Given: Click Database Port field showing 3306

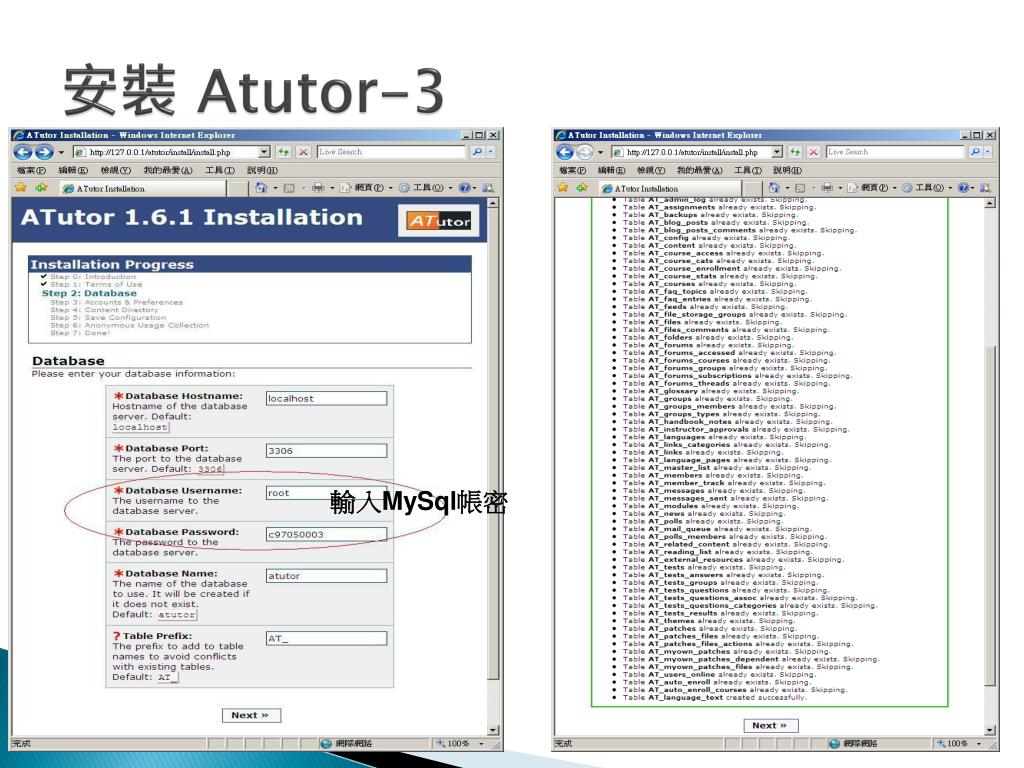Looking at the screenshot, I should click(326, 451).
